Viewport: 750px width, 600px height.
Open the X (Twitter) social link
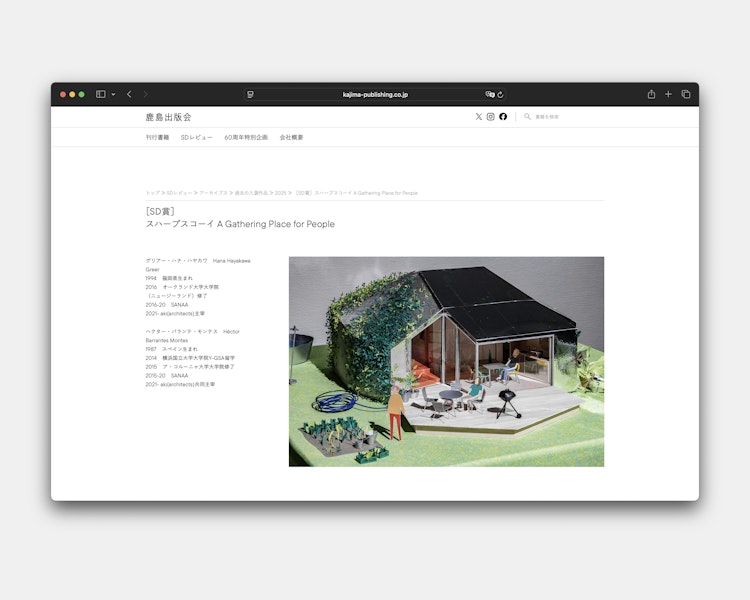[x=478, y=117]
